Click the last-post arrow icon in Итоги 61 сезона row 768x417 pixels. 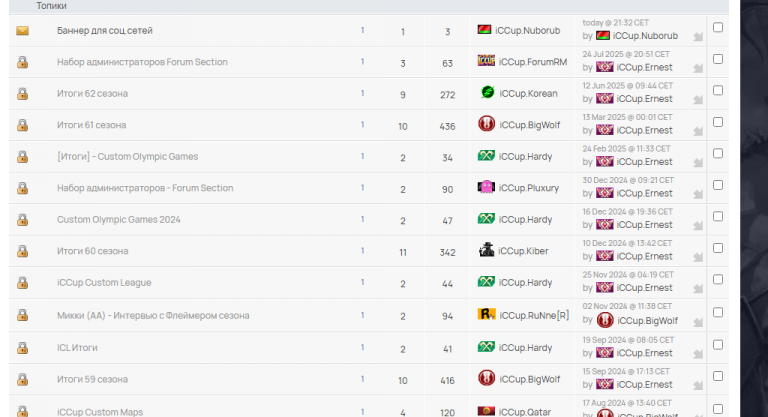pos(698,131)
